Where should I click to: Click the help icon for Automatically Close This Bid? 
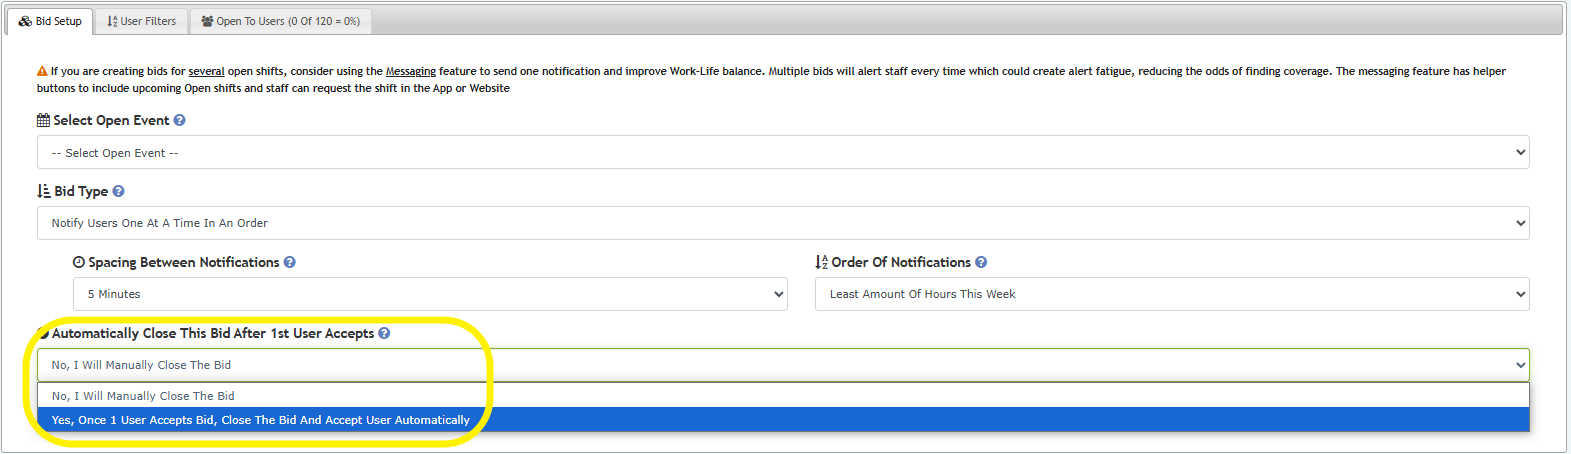coord(384,333)
